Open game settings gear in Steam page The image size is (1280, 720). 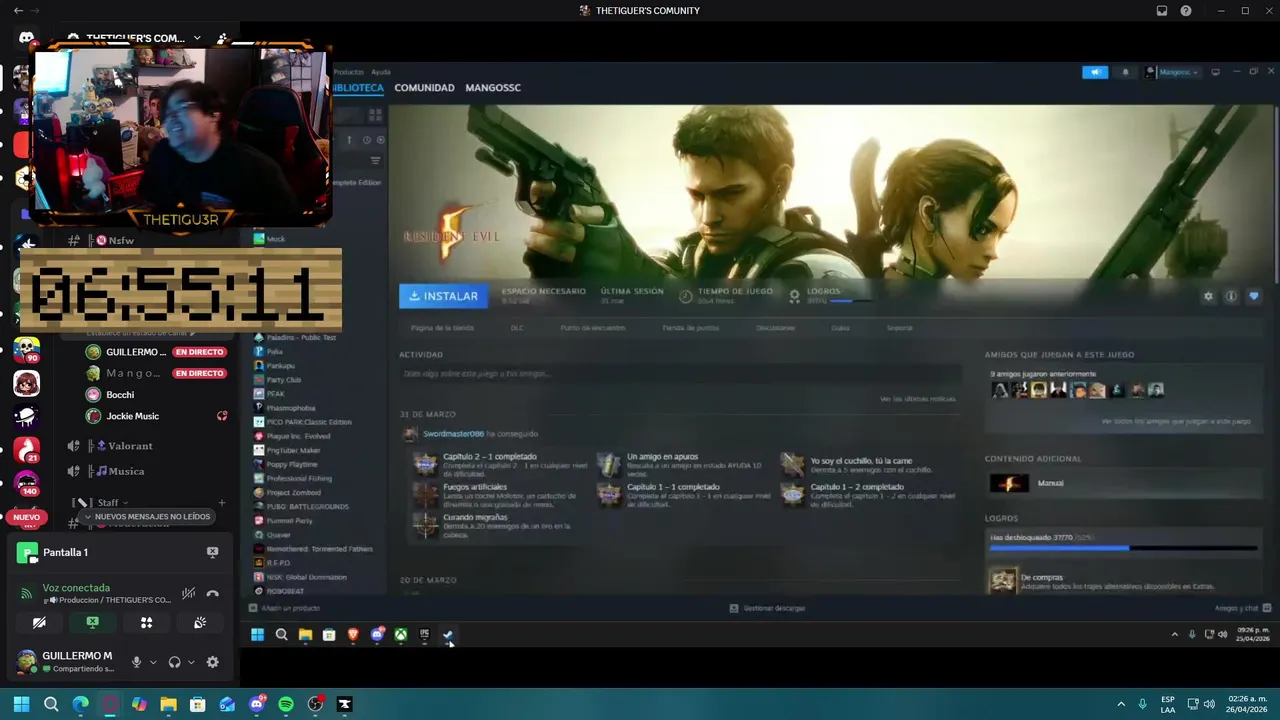(1208, 296)
